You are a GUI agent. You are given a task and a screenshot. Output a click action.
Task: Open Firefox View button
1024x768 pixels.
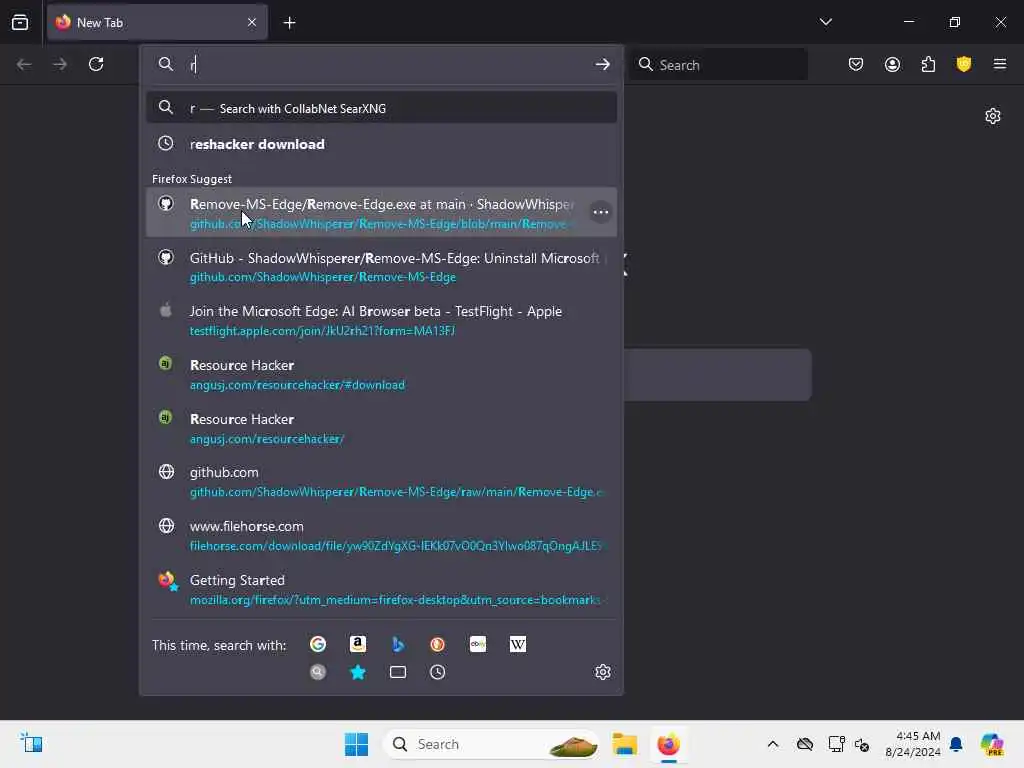click(20, 22)
